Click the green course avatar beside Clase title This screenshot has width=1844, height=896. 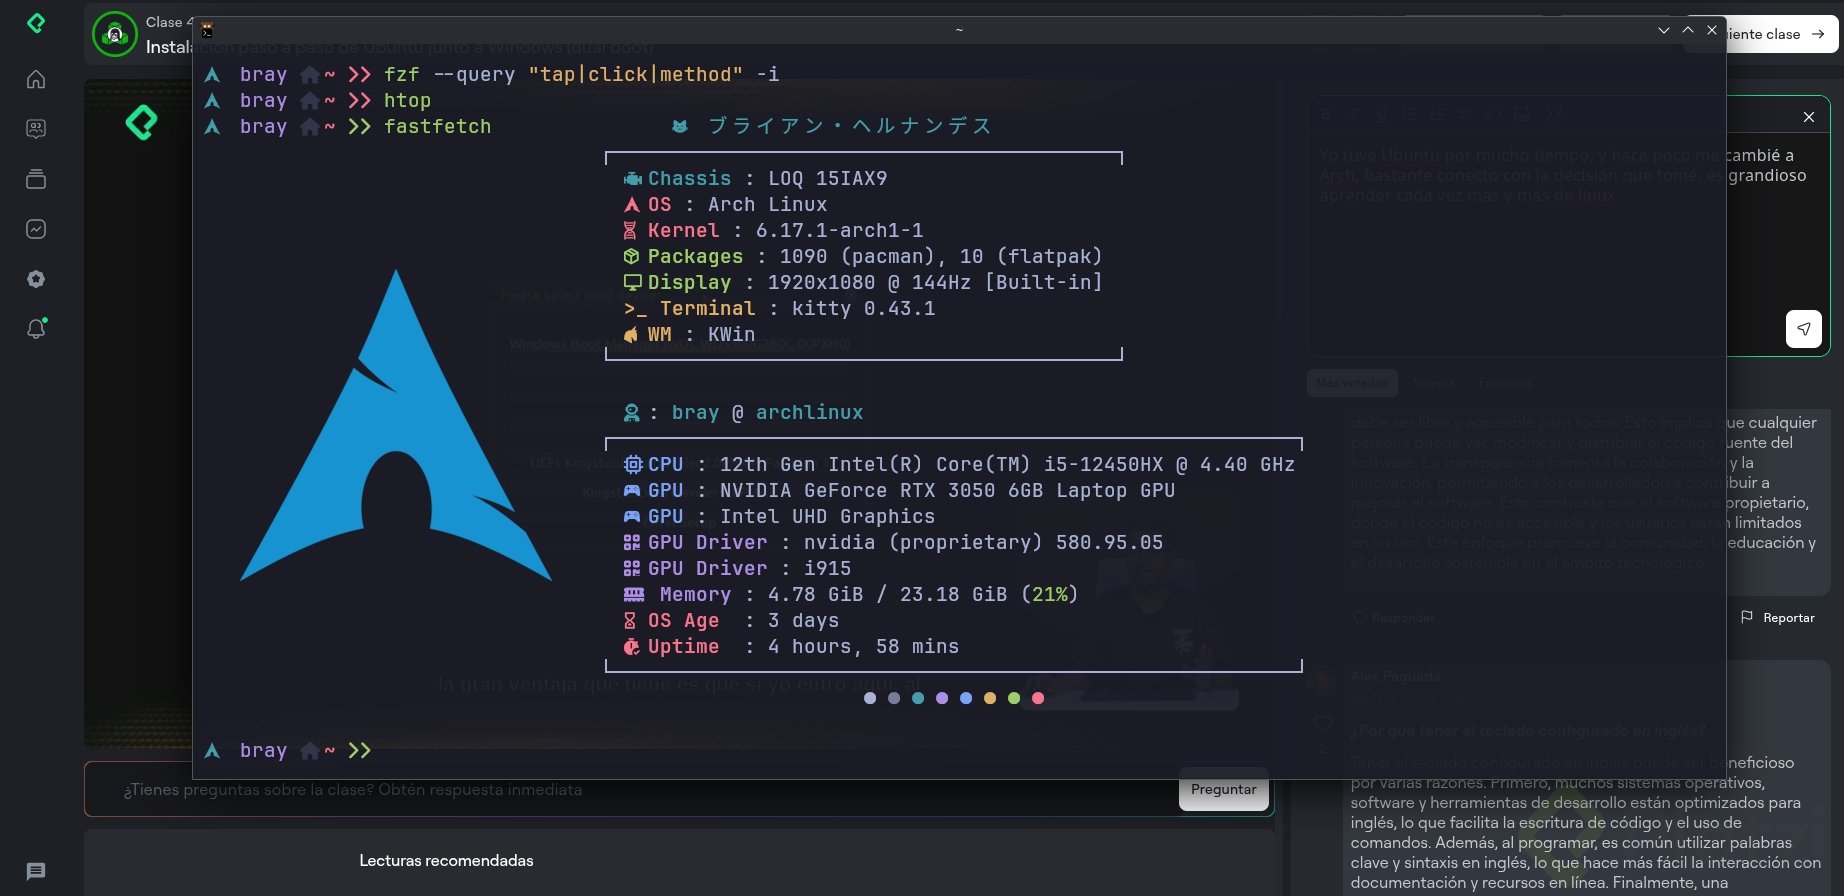click(x=115, y=35)
